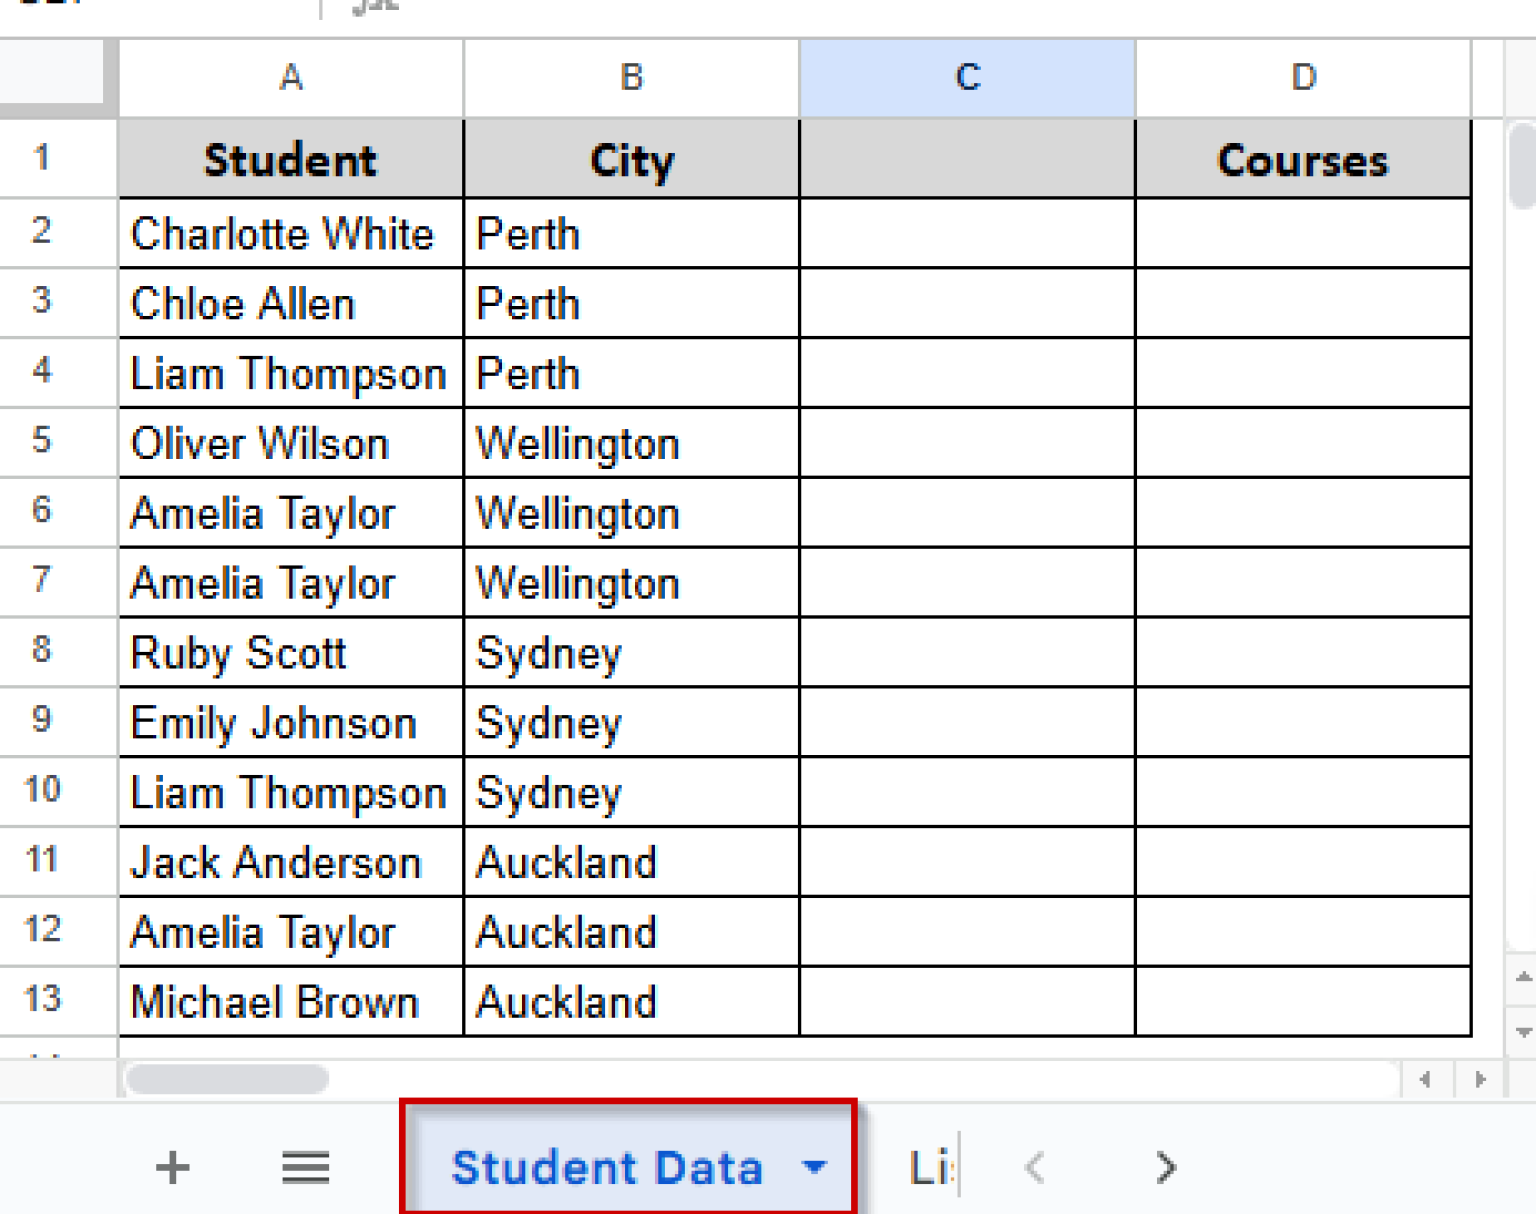Click the right scroll arrow on horizontal scrollbar

[x=1479, y=1080]
